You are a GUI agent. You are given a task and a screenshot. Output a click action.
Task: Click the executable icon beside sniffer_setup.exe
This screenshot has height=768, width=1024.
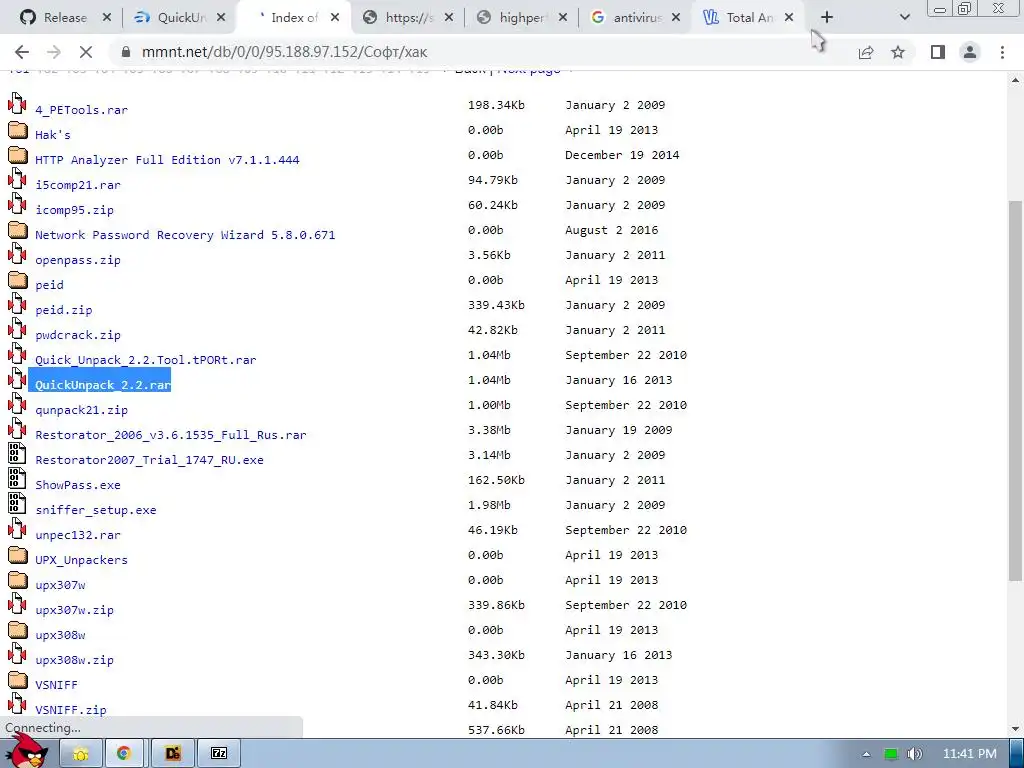click(x=17, y=504)
